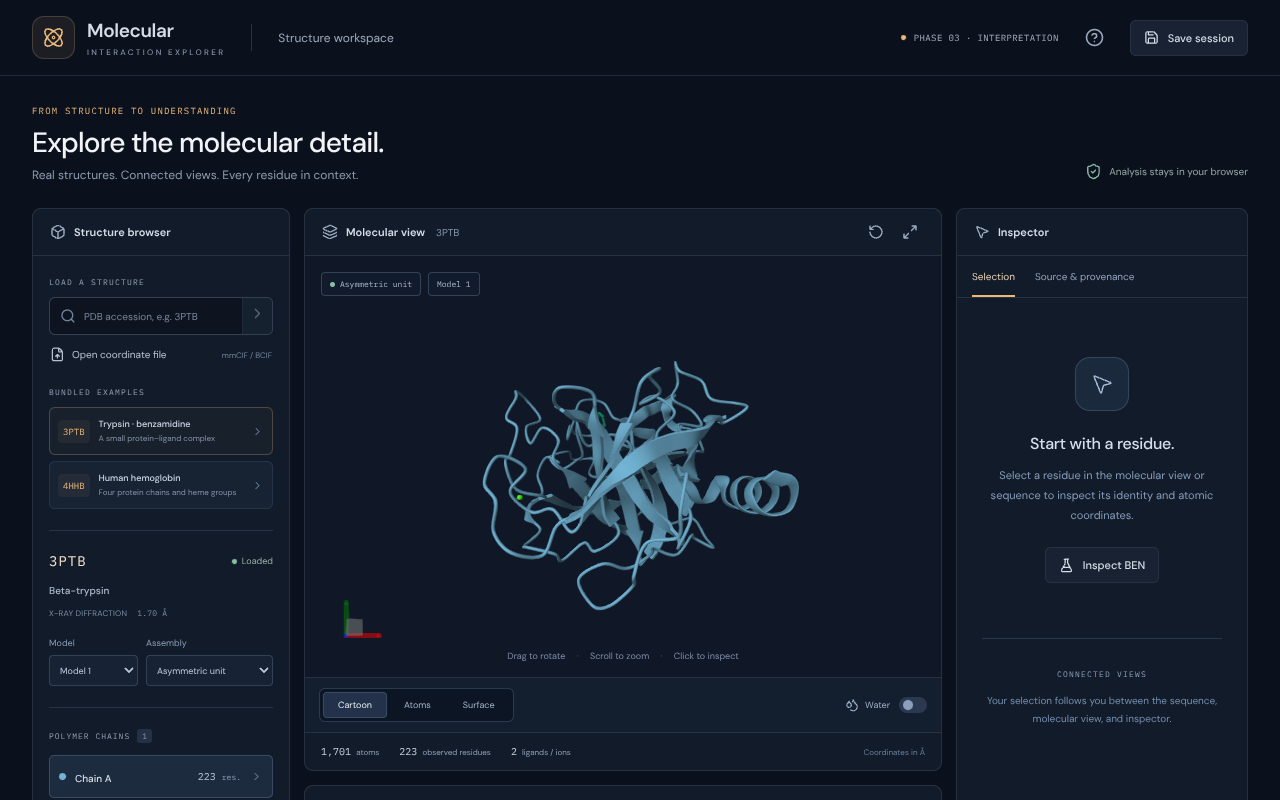Select Cartoon representation mode

pyautogui.click(x=355, y=705)
